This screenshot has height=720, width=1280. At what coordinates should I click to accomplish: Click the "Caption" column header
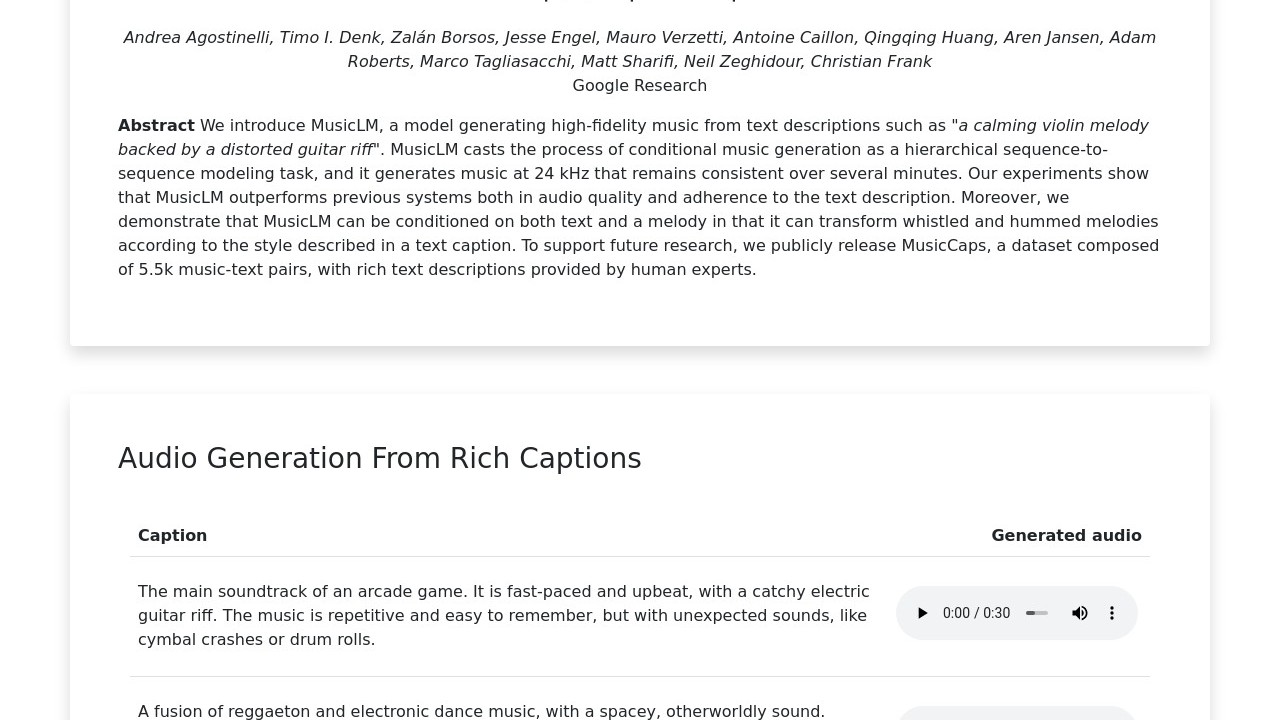click(172, 535)
